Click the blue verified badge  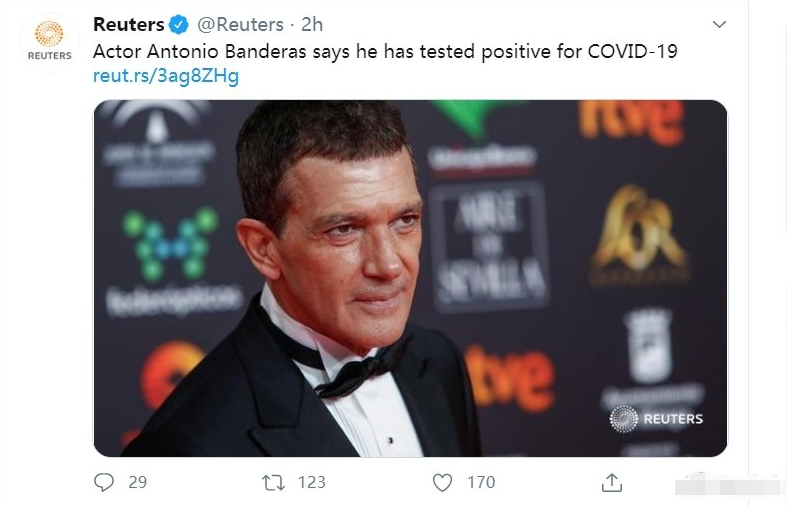[x=178, y=24]
